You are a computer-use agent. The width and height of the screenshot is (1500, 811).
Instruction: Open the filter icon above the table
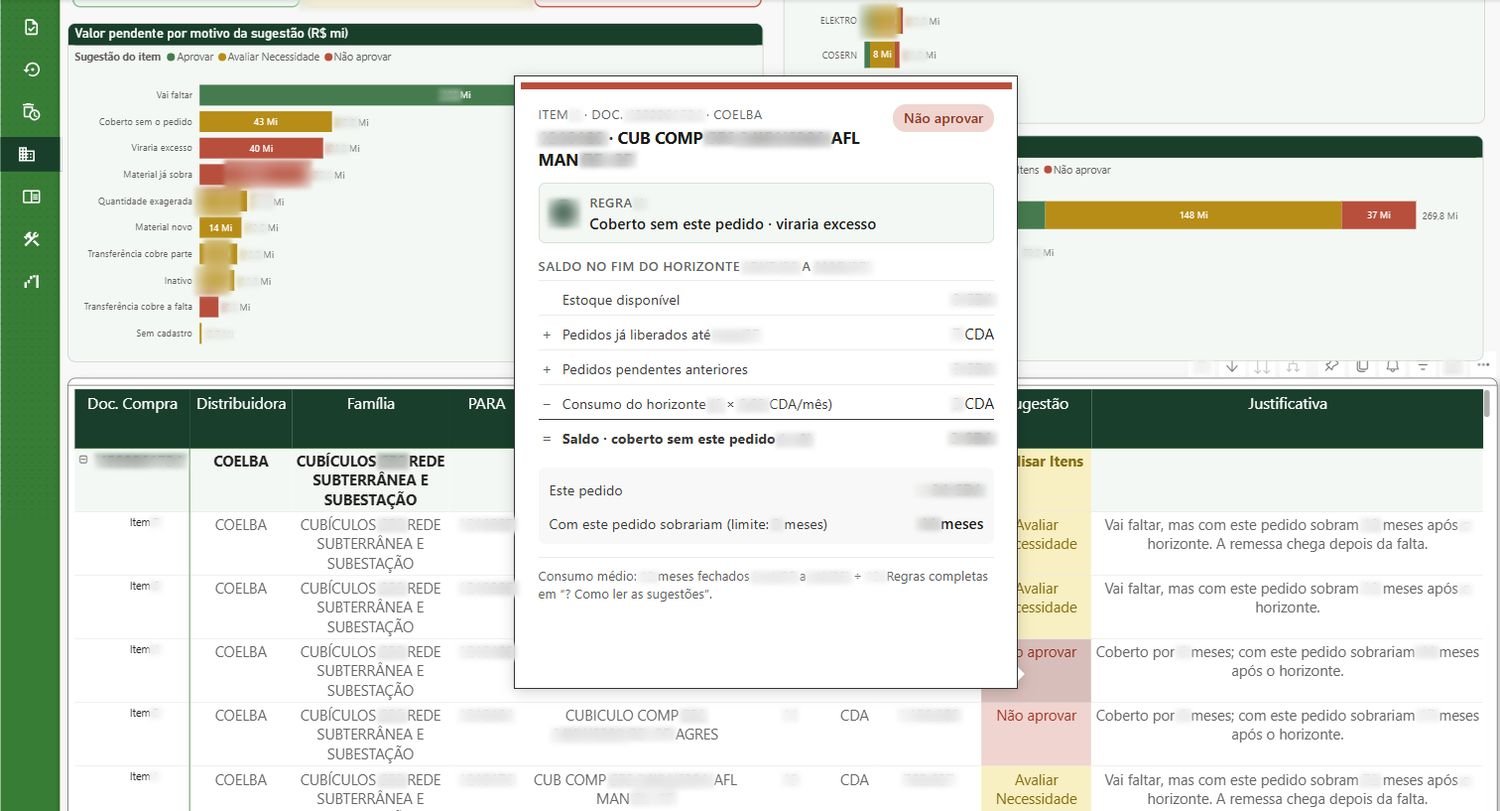pyautogui.click(x=1423, y=367)
